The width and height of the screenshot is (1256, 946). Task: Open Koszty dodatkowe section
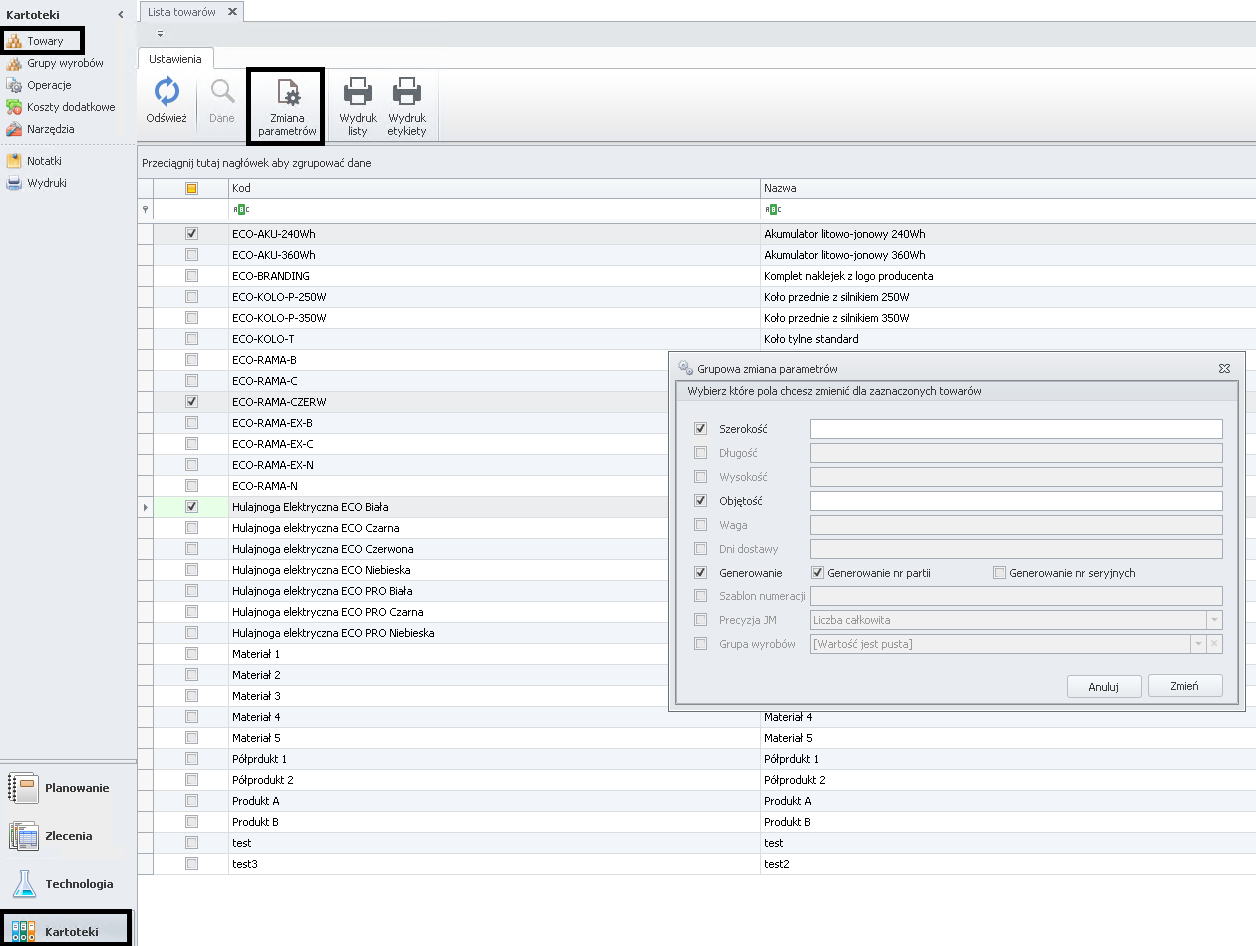[70, 107]
